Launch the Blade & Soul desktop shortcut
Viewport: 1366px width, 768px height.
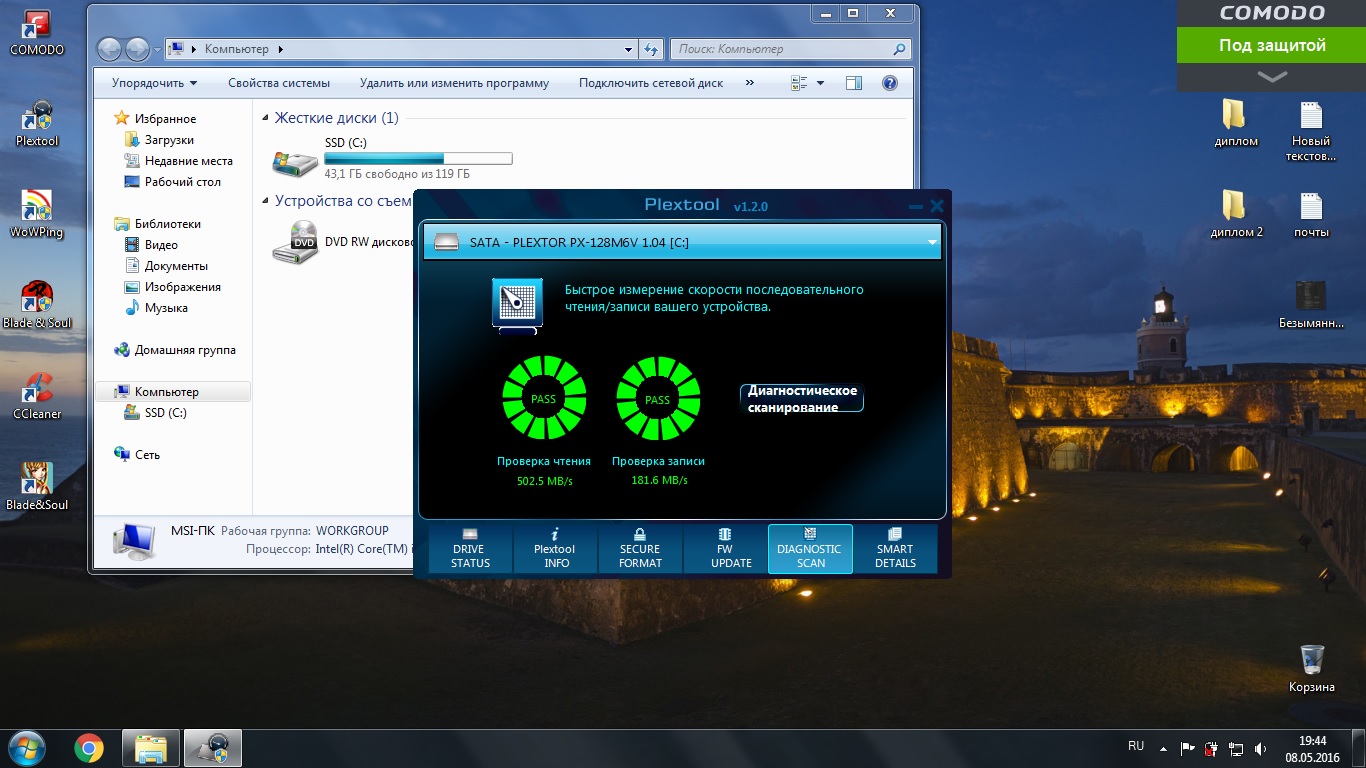click(37, 305)
